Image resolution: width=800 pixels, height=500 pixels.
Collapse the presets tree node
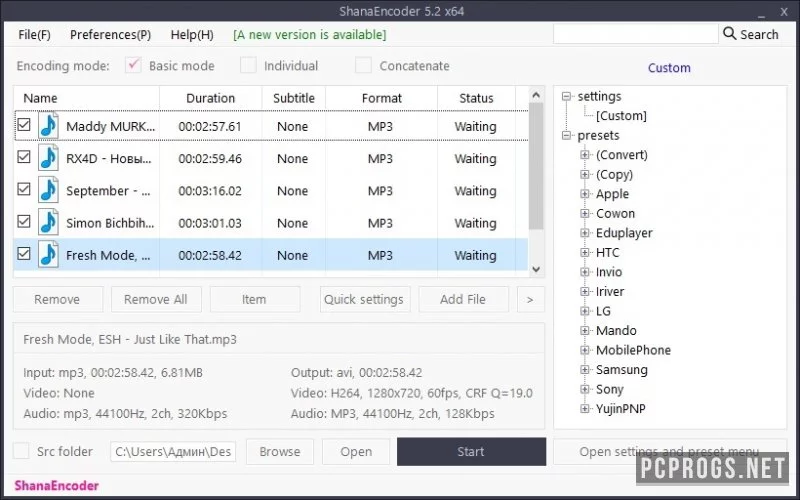coord(566,135)
